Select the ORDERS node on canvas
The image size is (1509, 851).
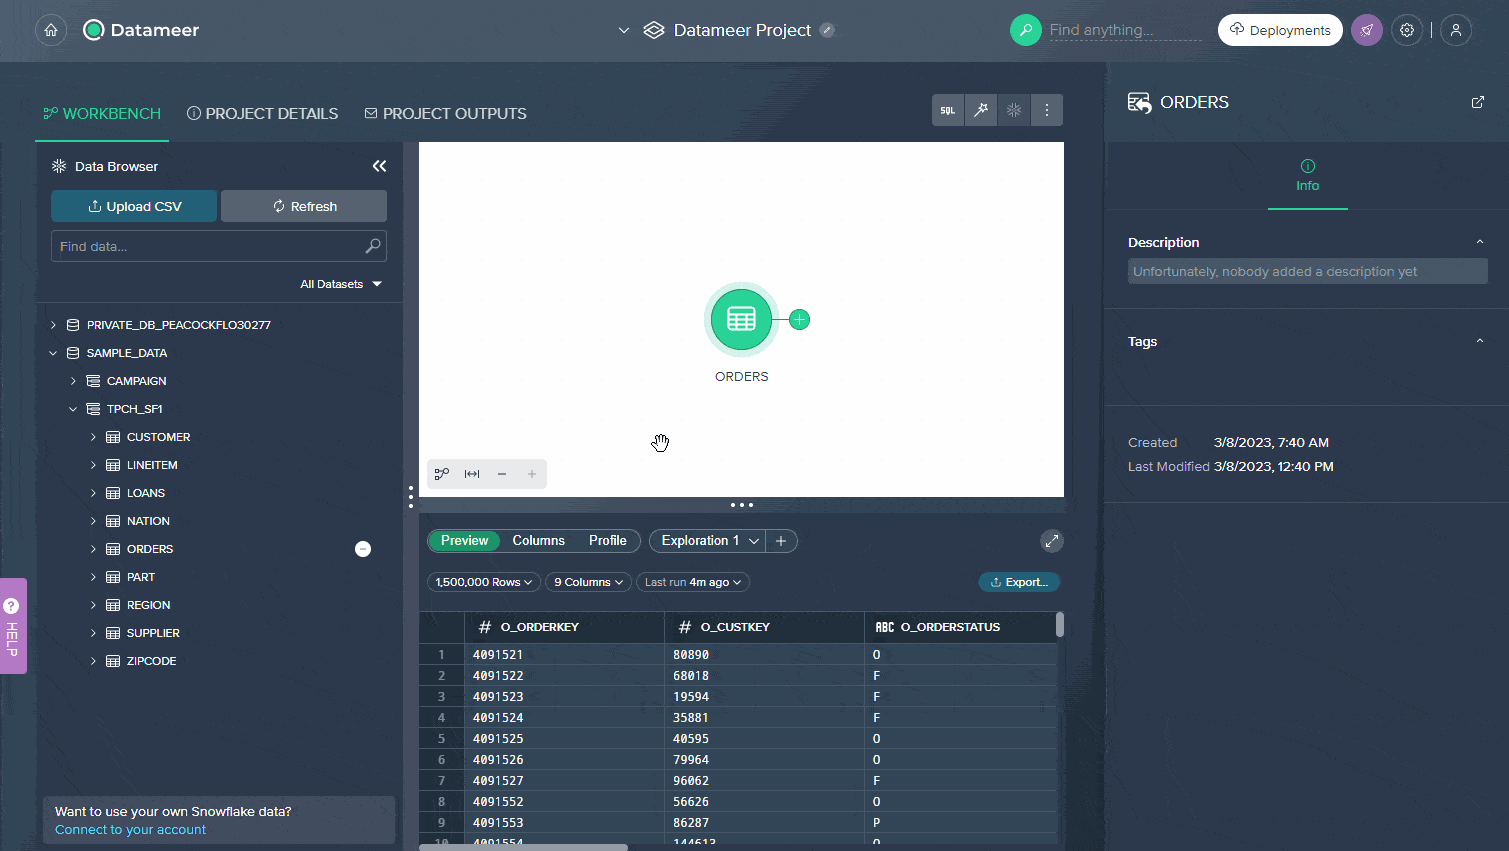(x=741, y=319)
